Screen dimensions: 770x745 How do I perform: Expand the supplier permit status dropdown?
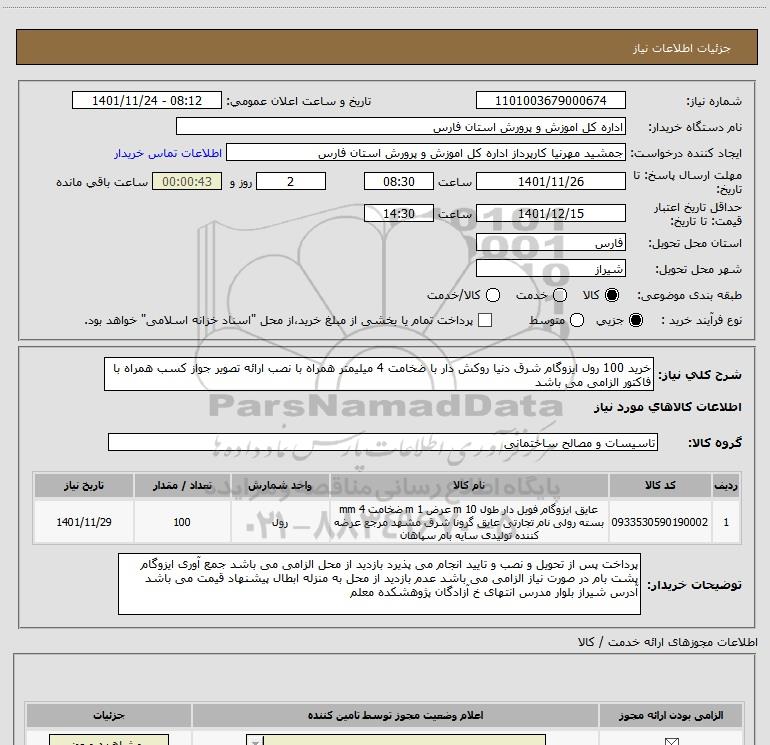coord(254,740)
